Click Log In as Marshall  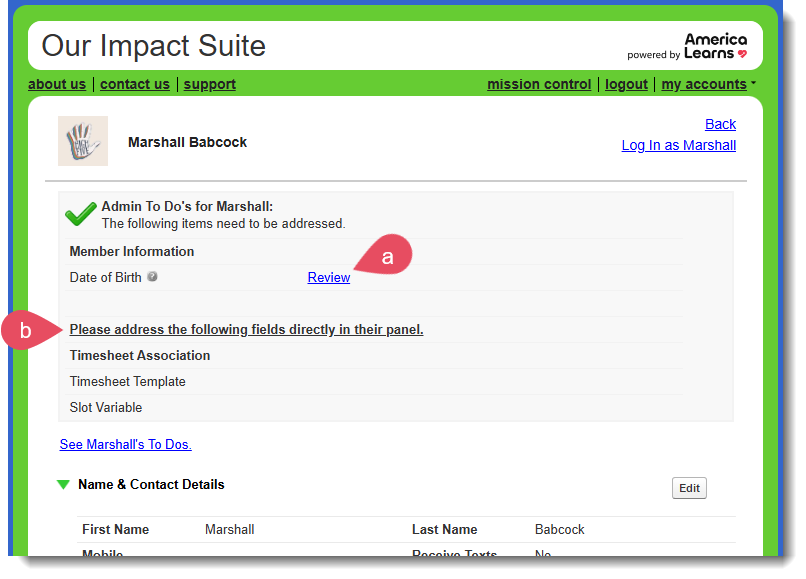pos(679,145)
